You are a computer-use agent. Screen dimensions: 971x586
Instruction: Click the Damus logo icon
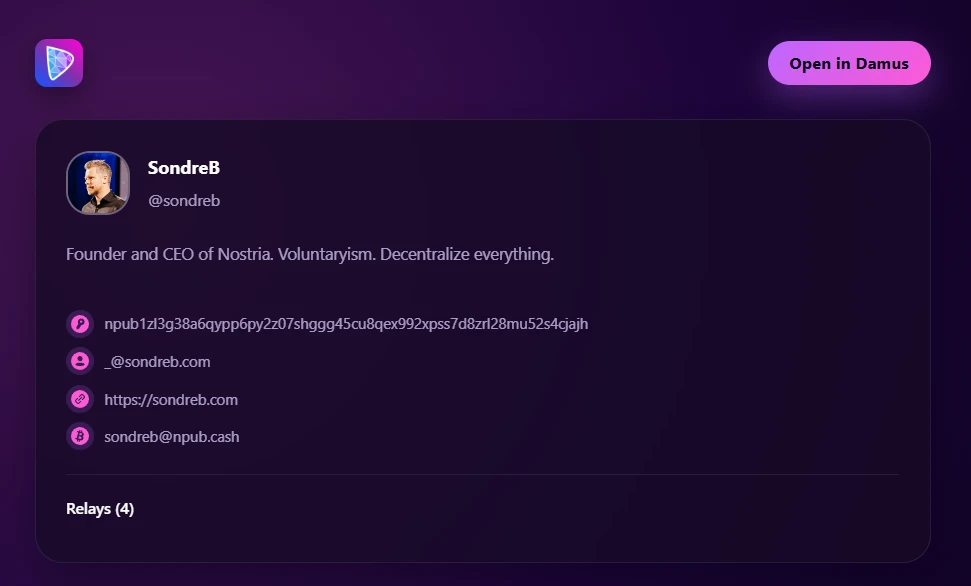(59, 63)
